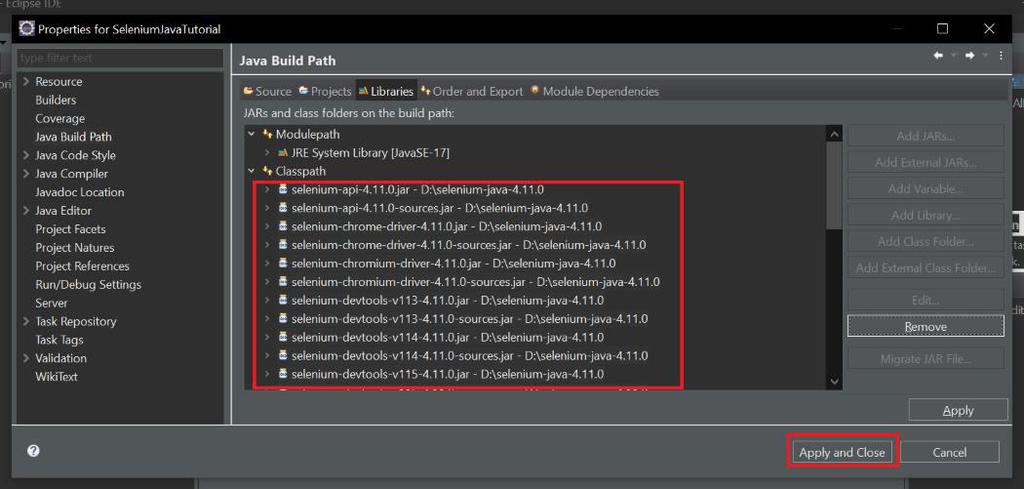Viewport: 1024px width, 489px height.
Task: Expand the Java Compiler category
Action: (x=25, y=174)
